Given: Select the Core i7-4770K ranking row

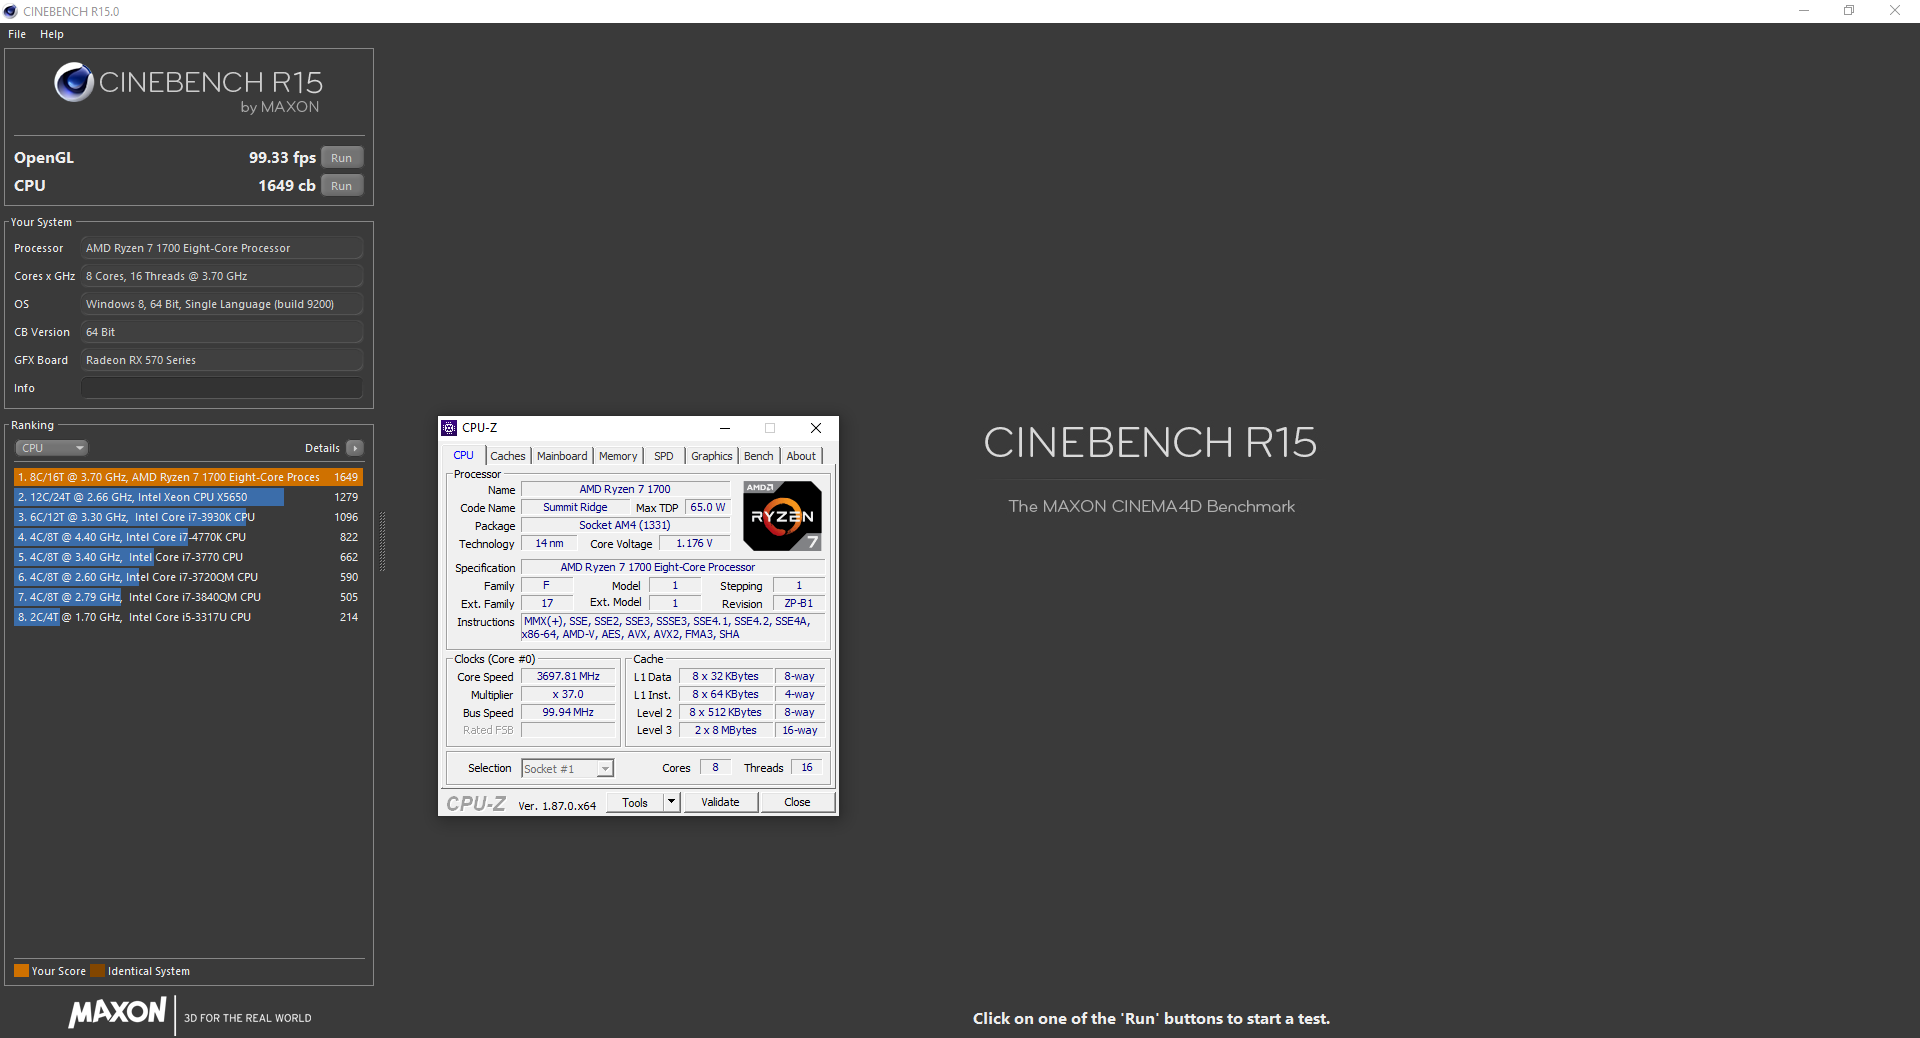Looking at the screenshot, I should 188,537.
